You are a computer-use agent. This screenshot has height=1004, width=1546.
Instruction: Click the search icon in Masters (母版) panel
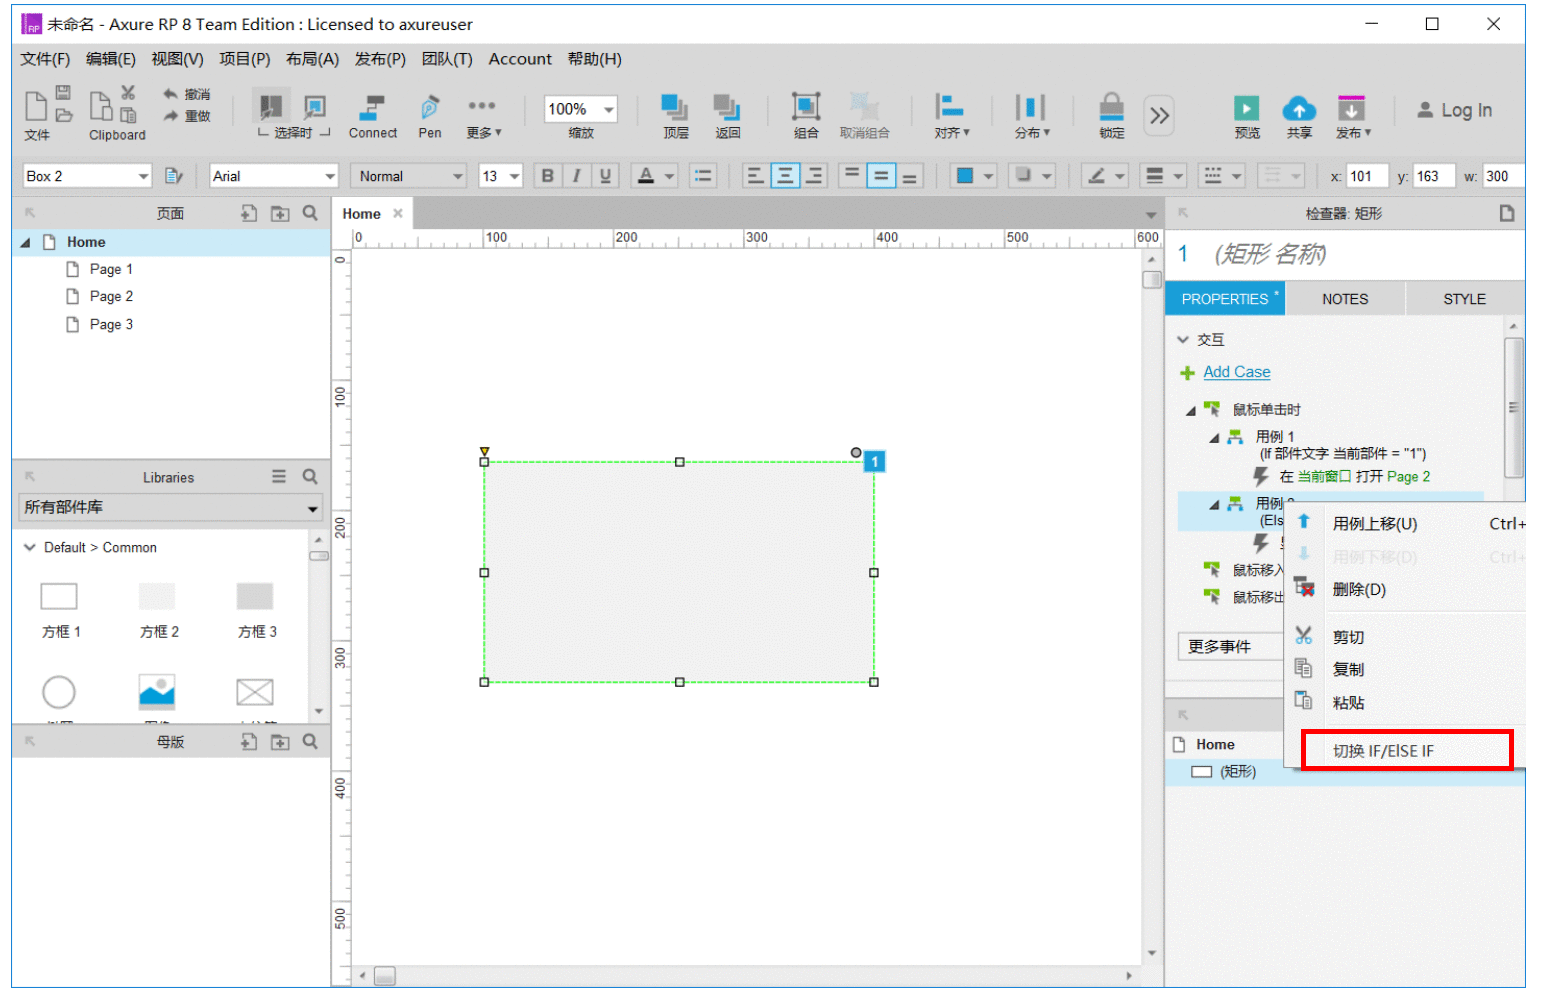point(310,742)
